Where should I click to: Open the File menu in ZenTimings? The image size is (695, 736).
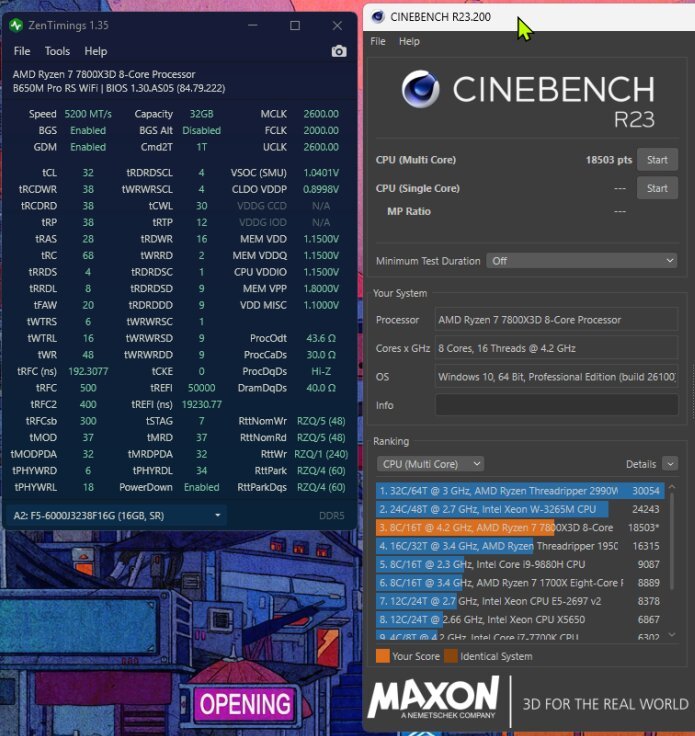click(x=22, y=51)
